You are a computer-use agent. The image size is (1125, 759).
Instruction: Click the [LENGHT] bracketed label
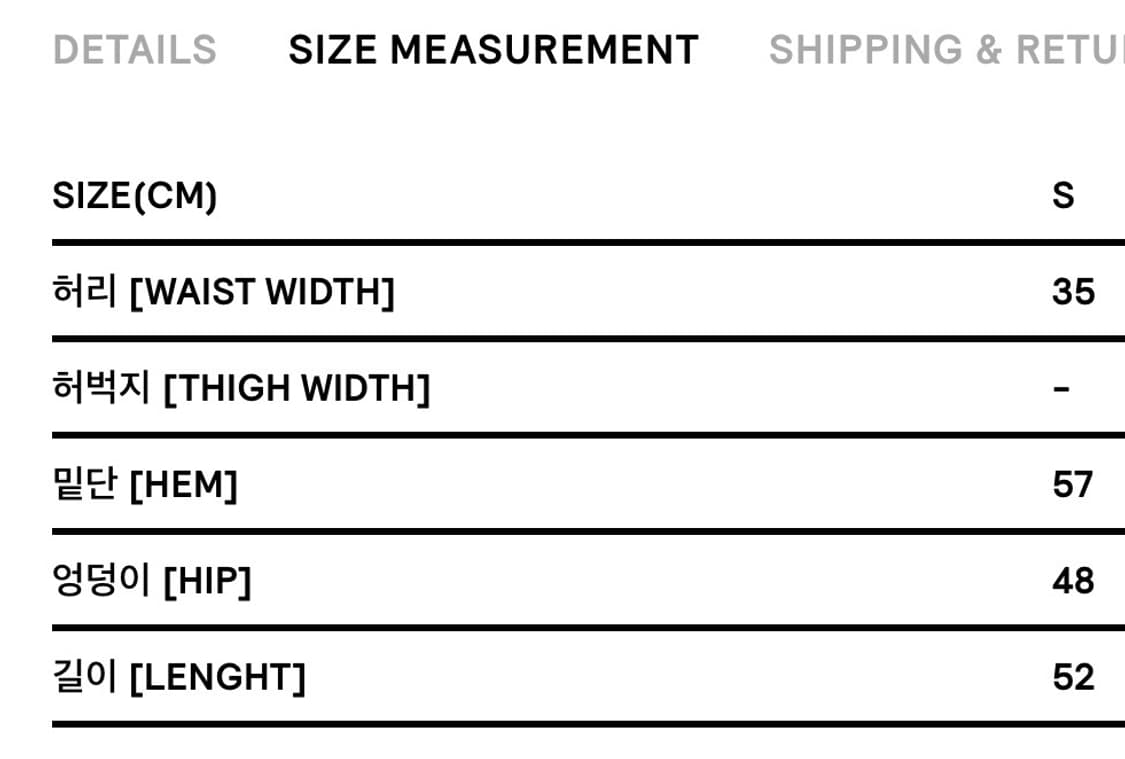[x=218, y=677]
